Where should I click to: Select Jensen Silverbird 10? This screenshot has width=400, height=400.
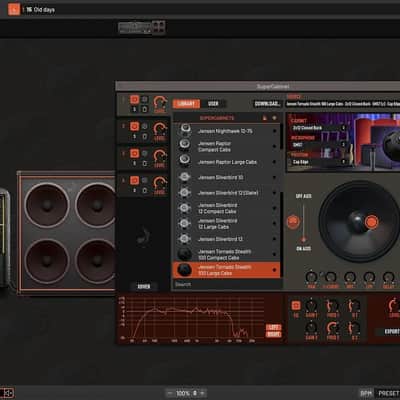[227, 177]
